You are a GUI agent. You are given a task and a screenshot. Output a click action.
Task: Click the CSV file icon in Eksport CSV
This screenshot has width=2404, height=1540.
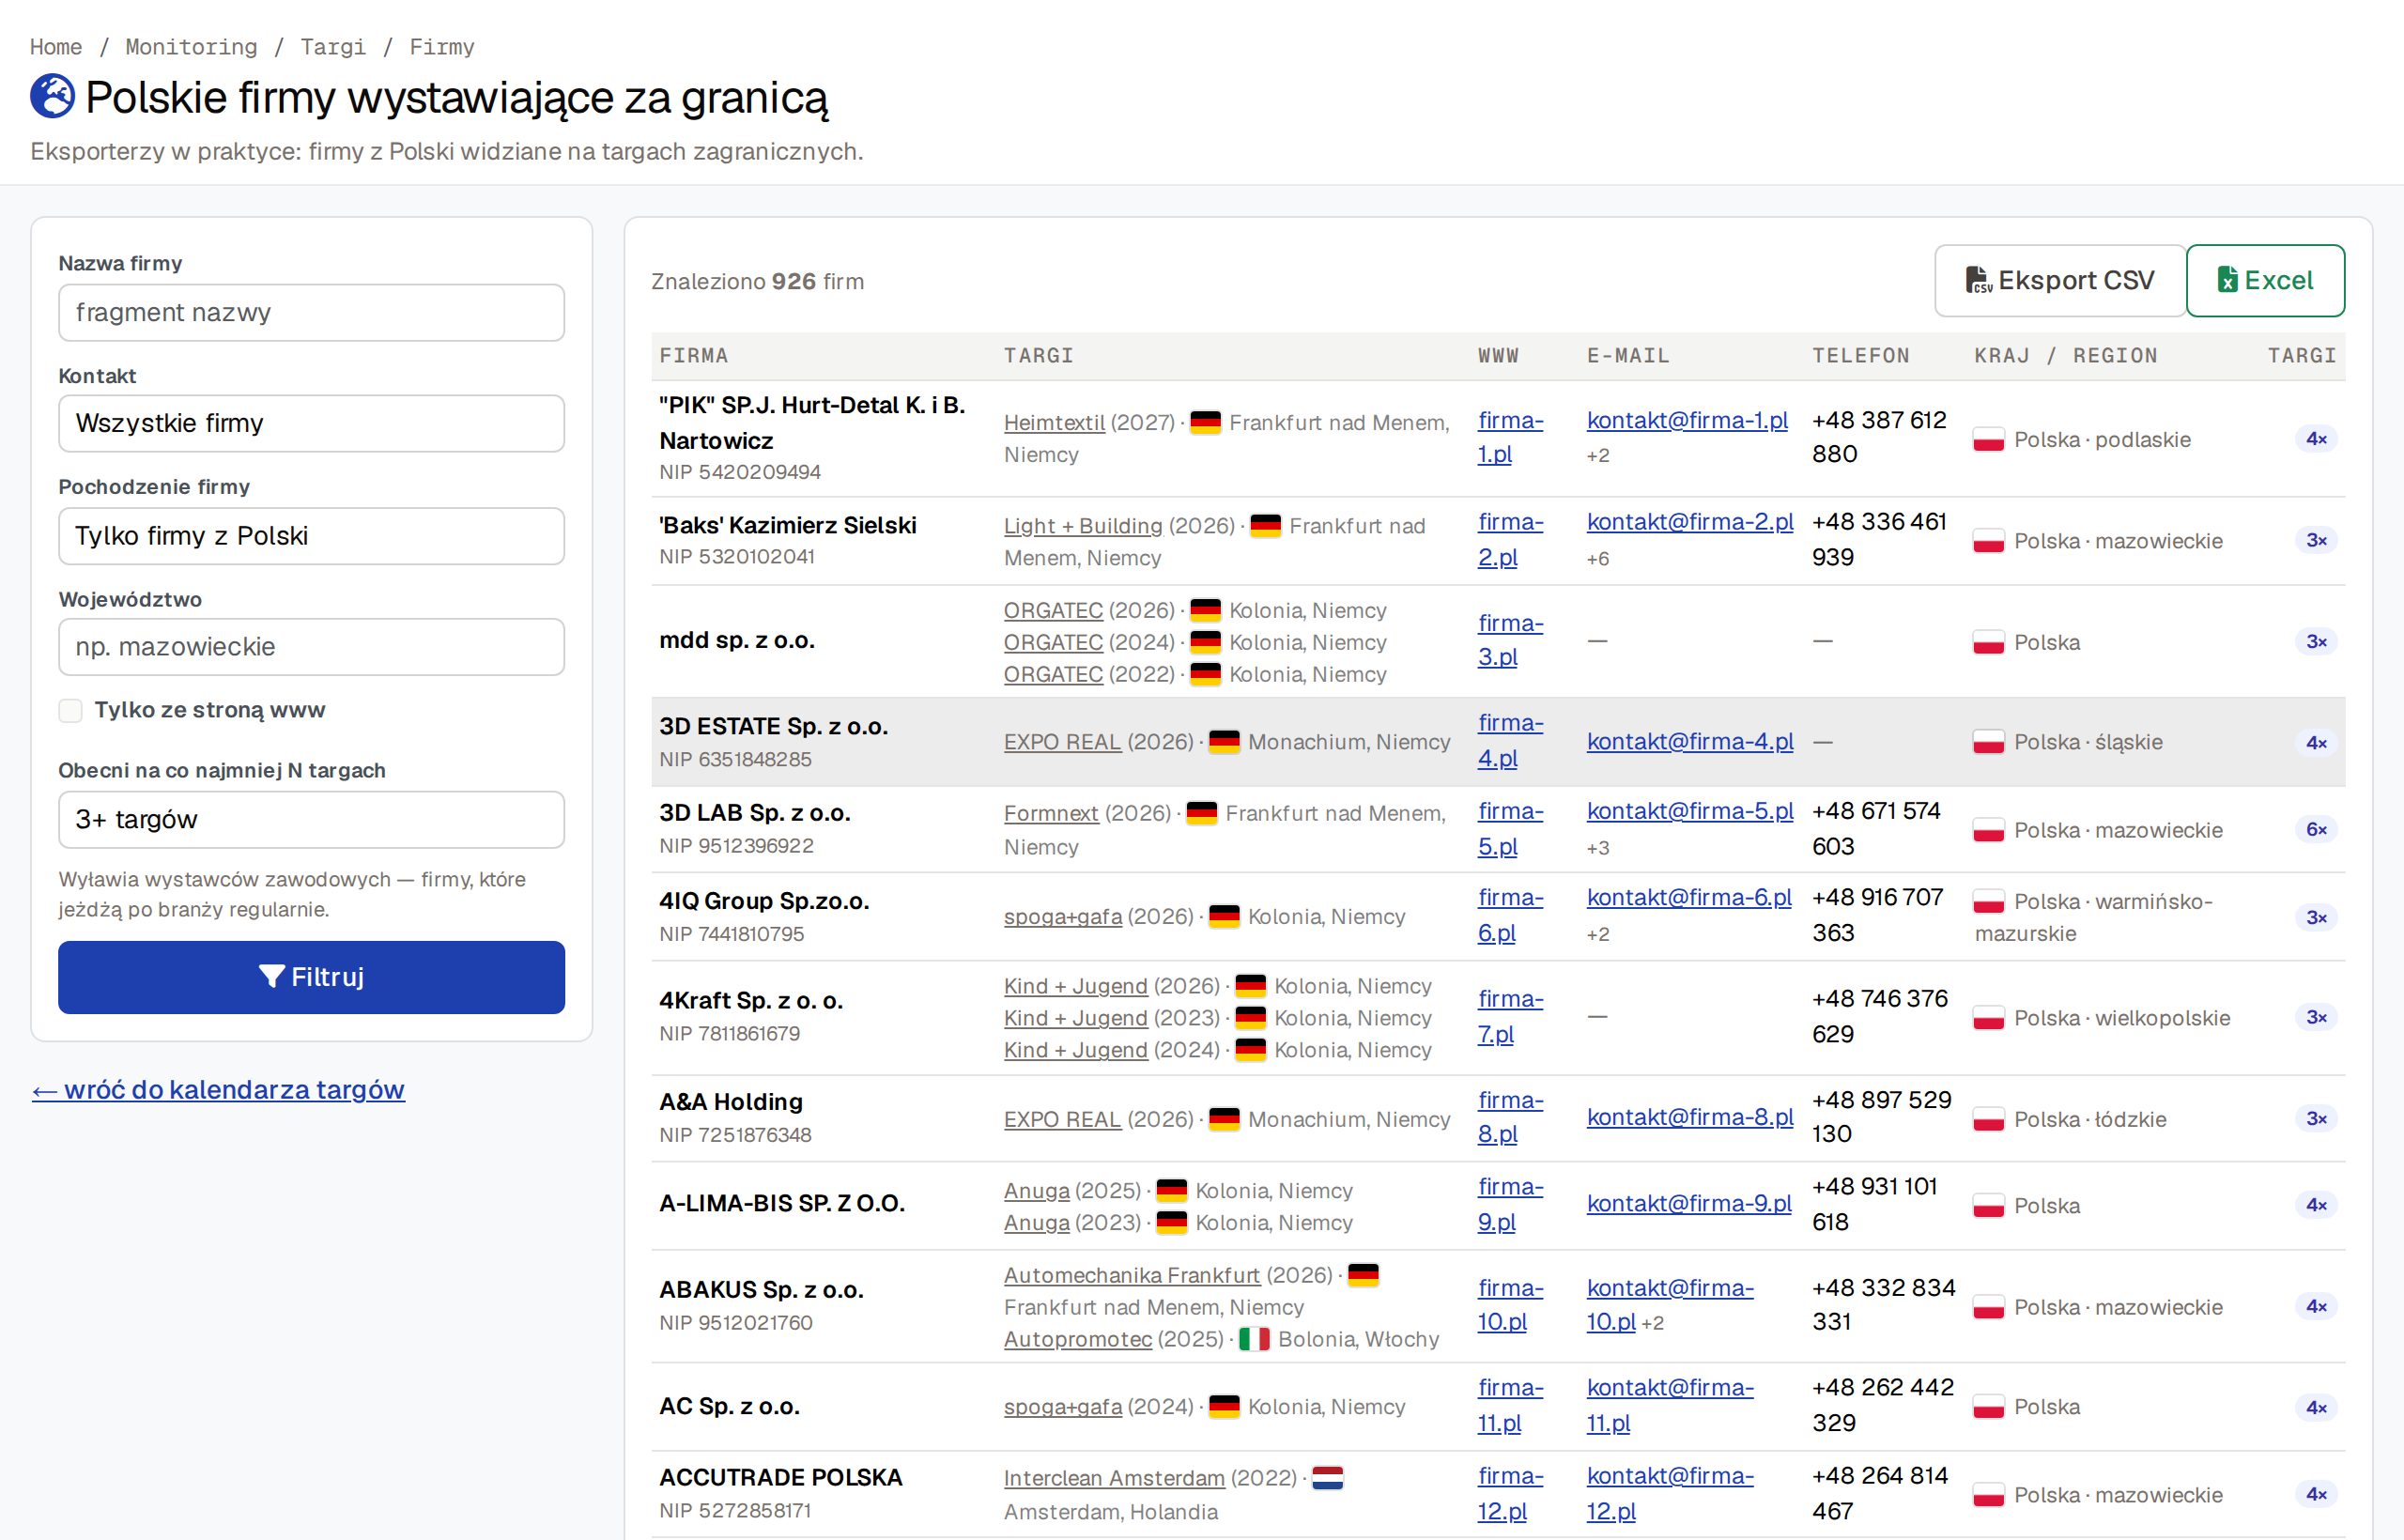pyautogui.click(x=1978, y=280)
